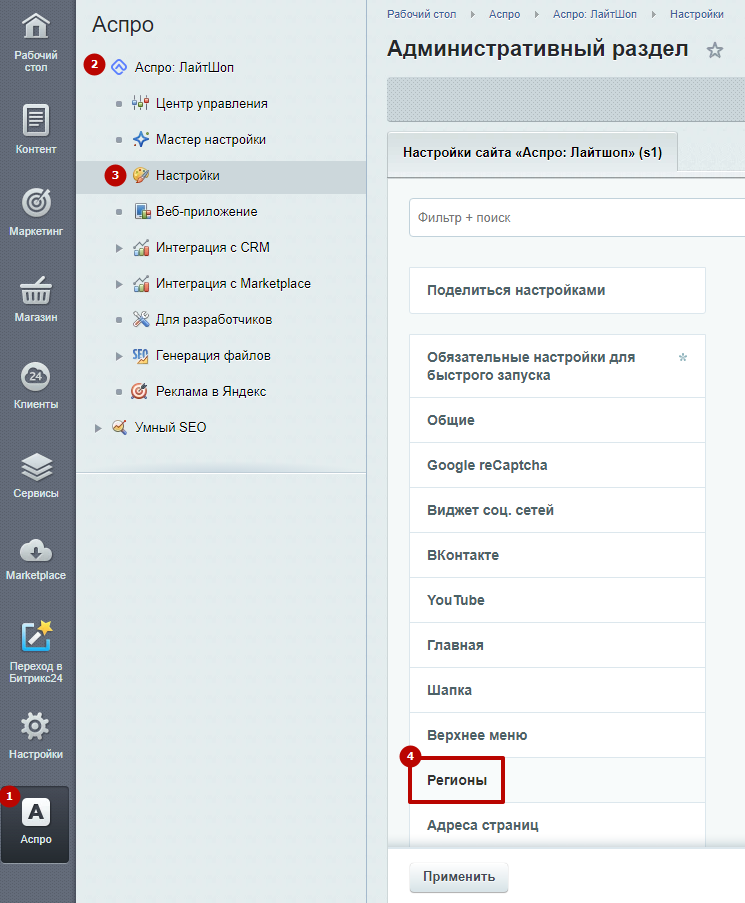Click the Веб-приложение icon

click(x=142, y=211)
